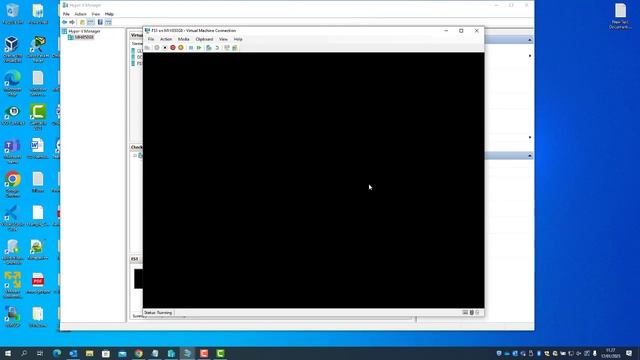Open the Clipboard menu in Virtual Machine Connection
640x360 pixels.
coord(204,39)
